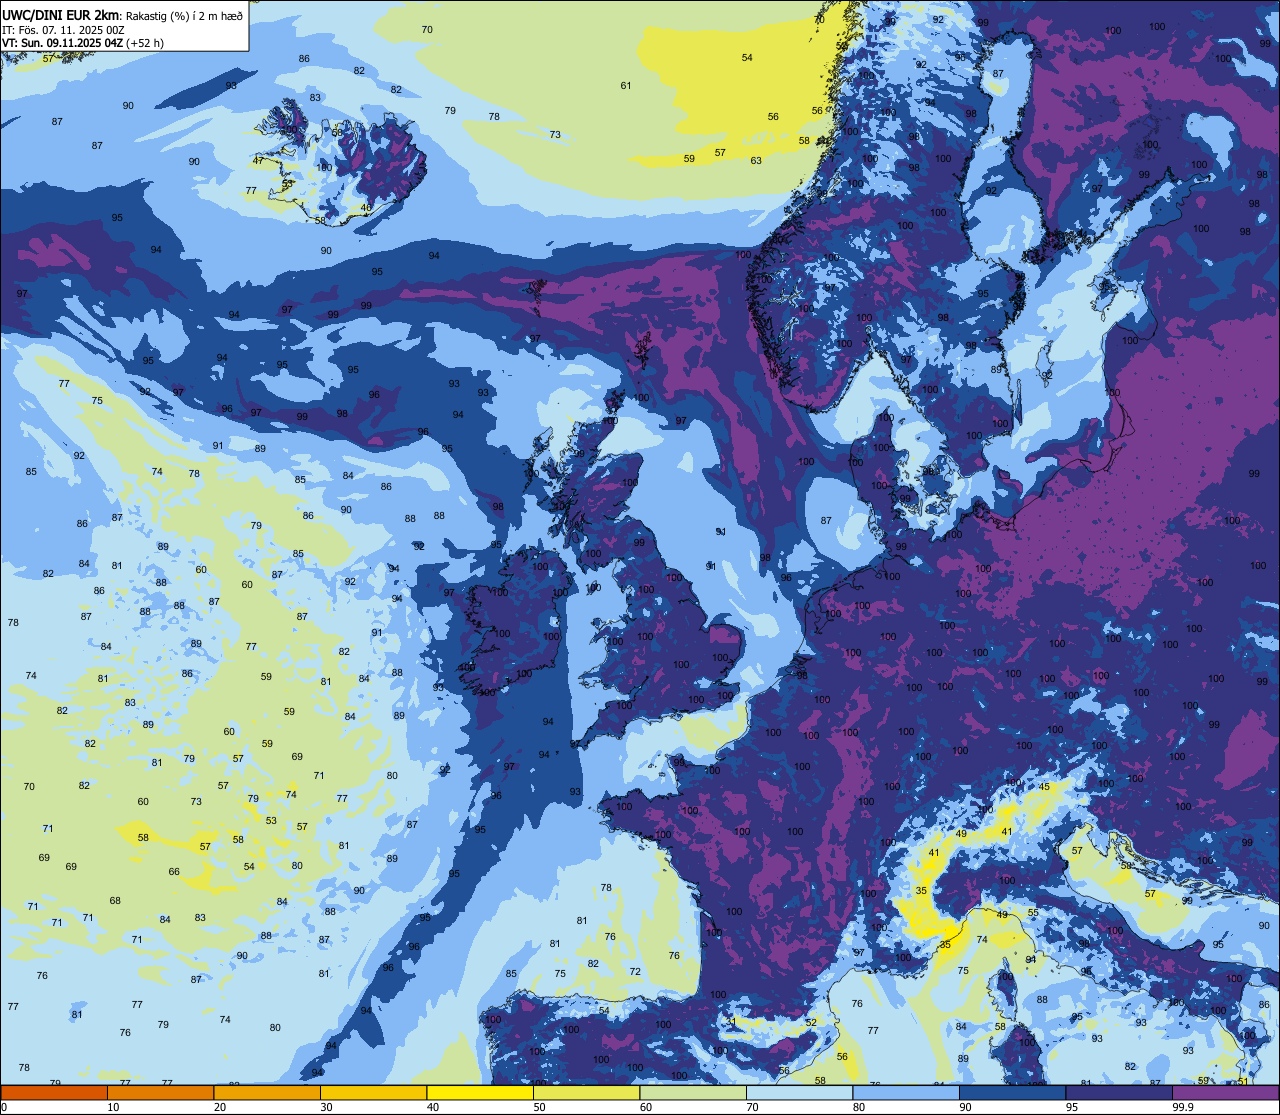Click the legend tick label '50'
The height and width of the screenshot is (1115, 1280).
coord(539,1107)
